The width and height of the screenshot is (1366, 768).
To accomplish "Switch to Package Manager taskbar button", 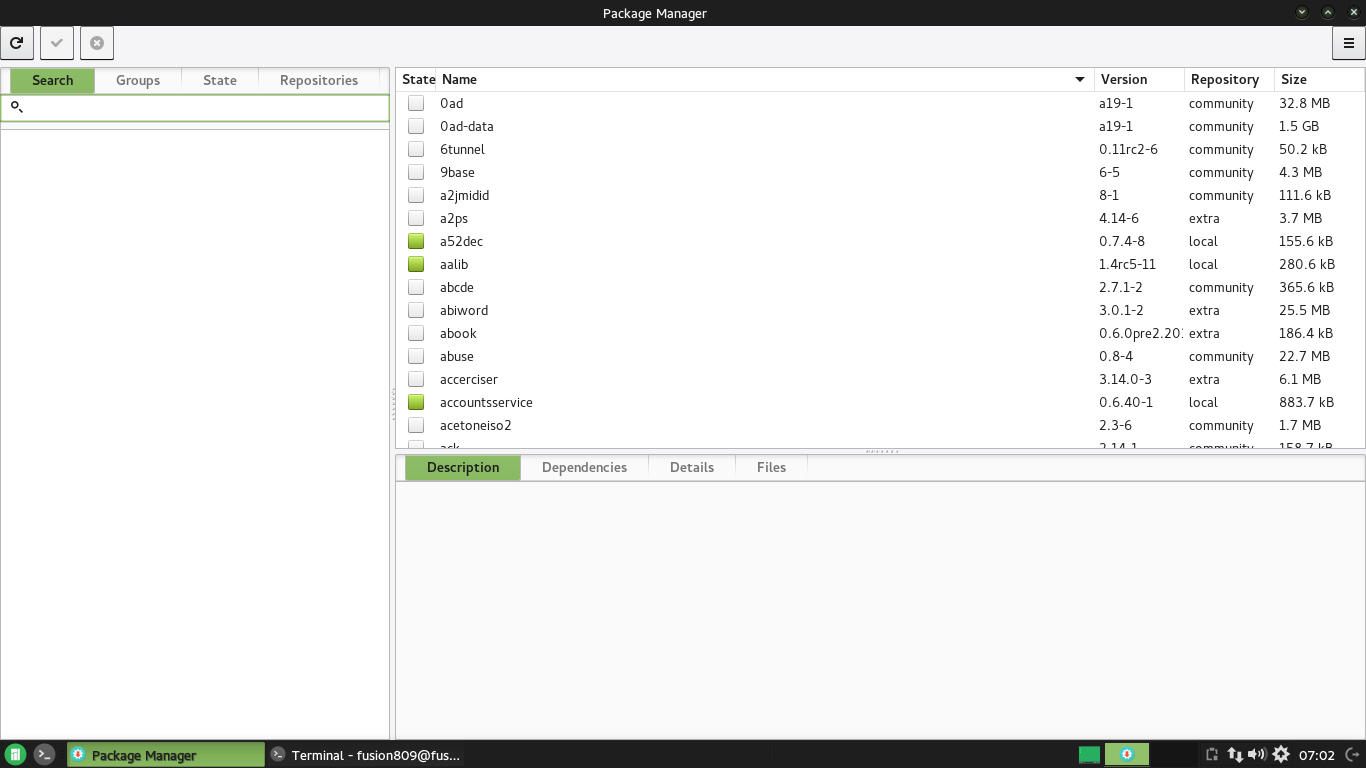I will (x=166, y=755).
